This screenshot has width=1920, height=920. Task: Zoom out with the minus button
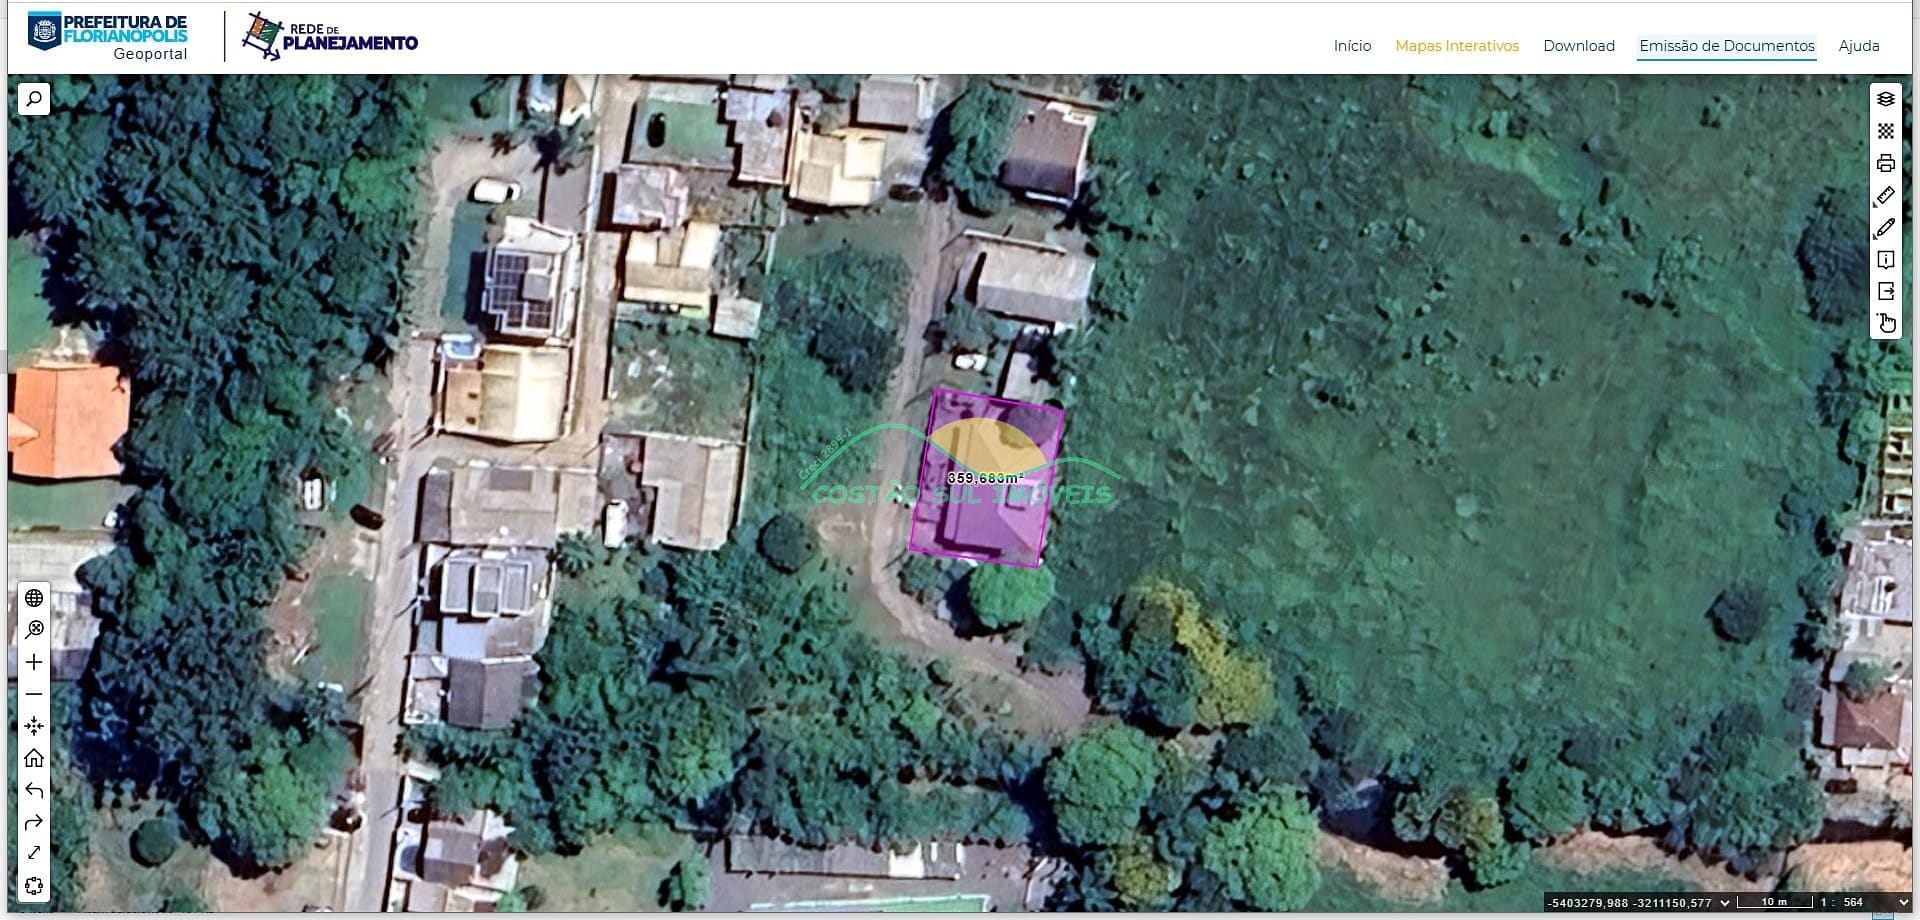(34, 694)
